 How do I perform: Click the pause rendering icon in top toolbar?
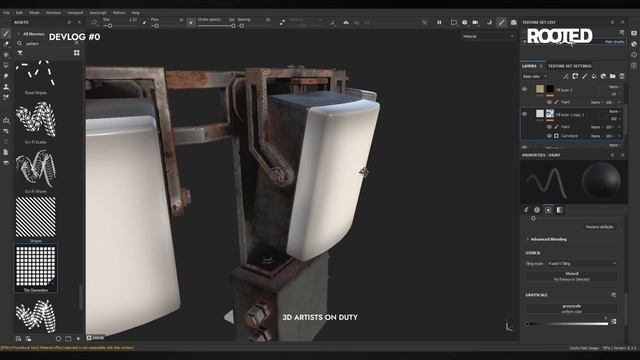[x=439, y=22]
